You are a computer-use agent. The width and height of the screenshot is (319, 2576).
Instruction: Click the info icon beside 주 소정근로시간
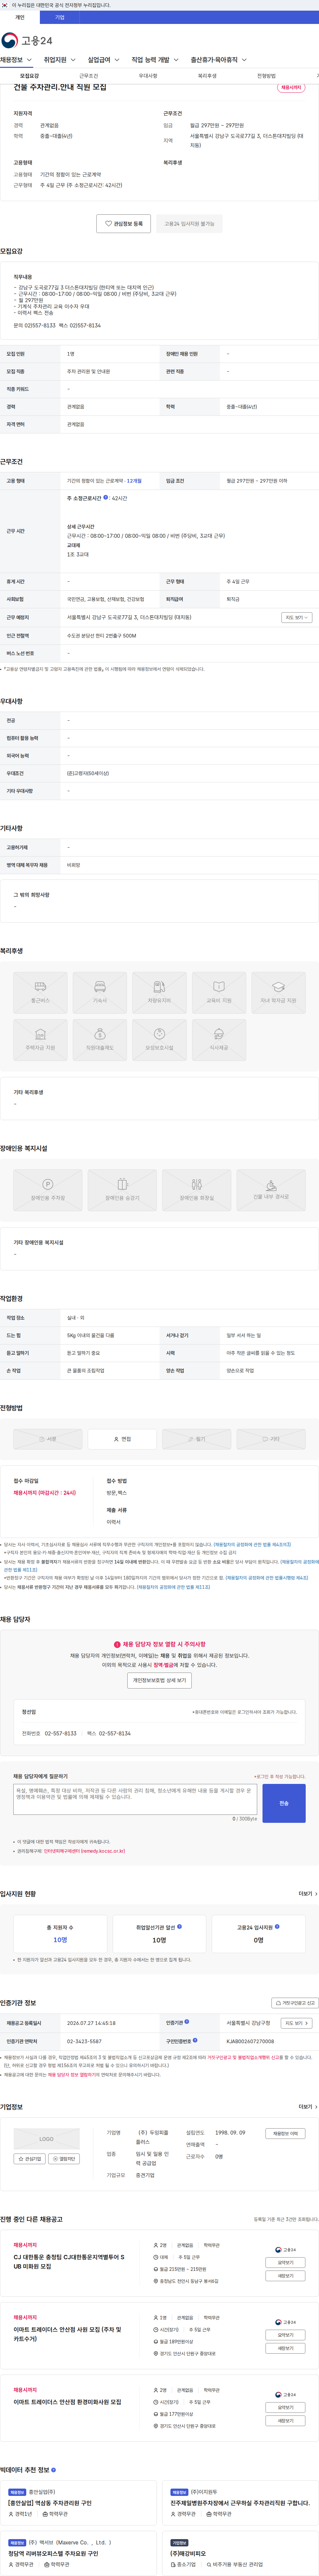click(106, 497)
